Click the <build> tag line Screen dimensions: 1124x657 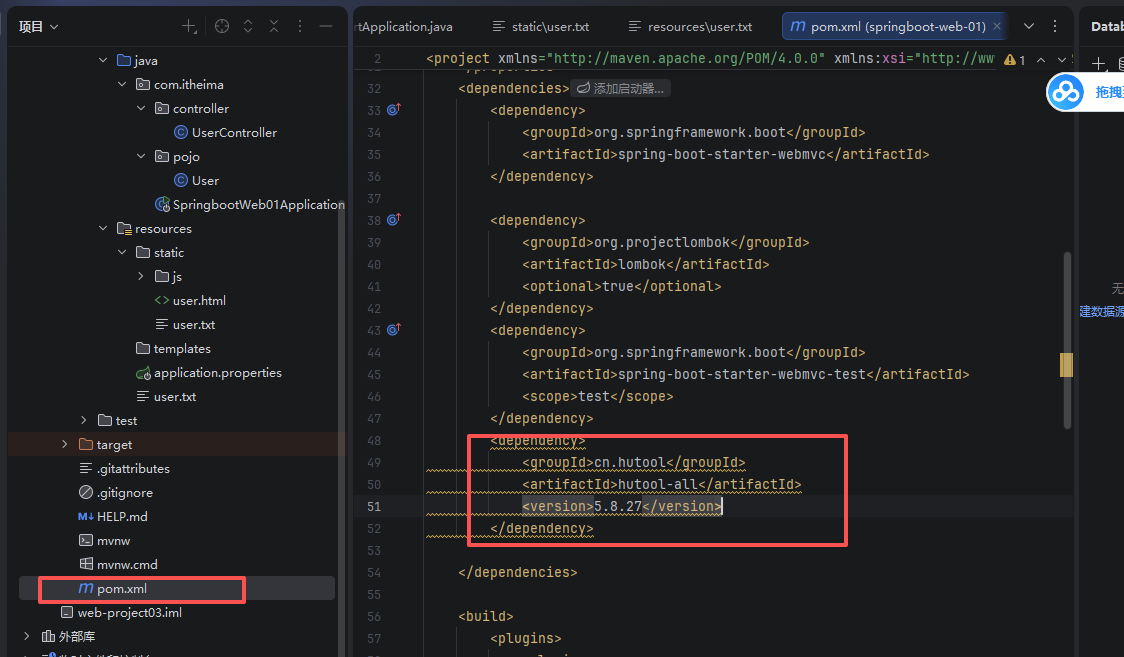(x=486, y=616)
